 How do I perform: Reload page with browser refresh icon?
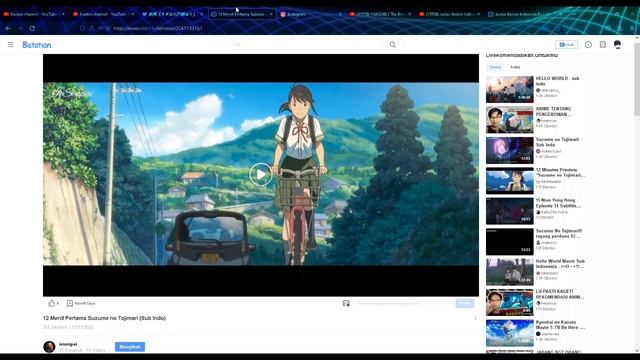point(32,28)
